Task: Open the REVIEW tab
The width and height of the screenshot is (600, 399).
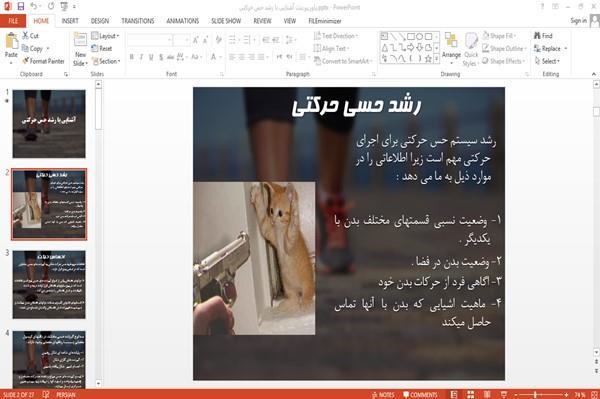Action: 262,21
